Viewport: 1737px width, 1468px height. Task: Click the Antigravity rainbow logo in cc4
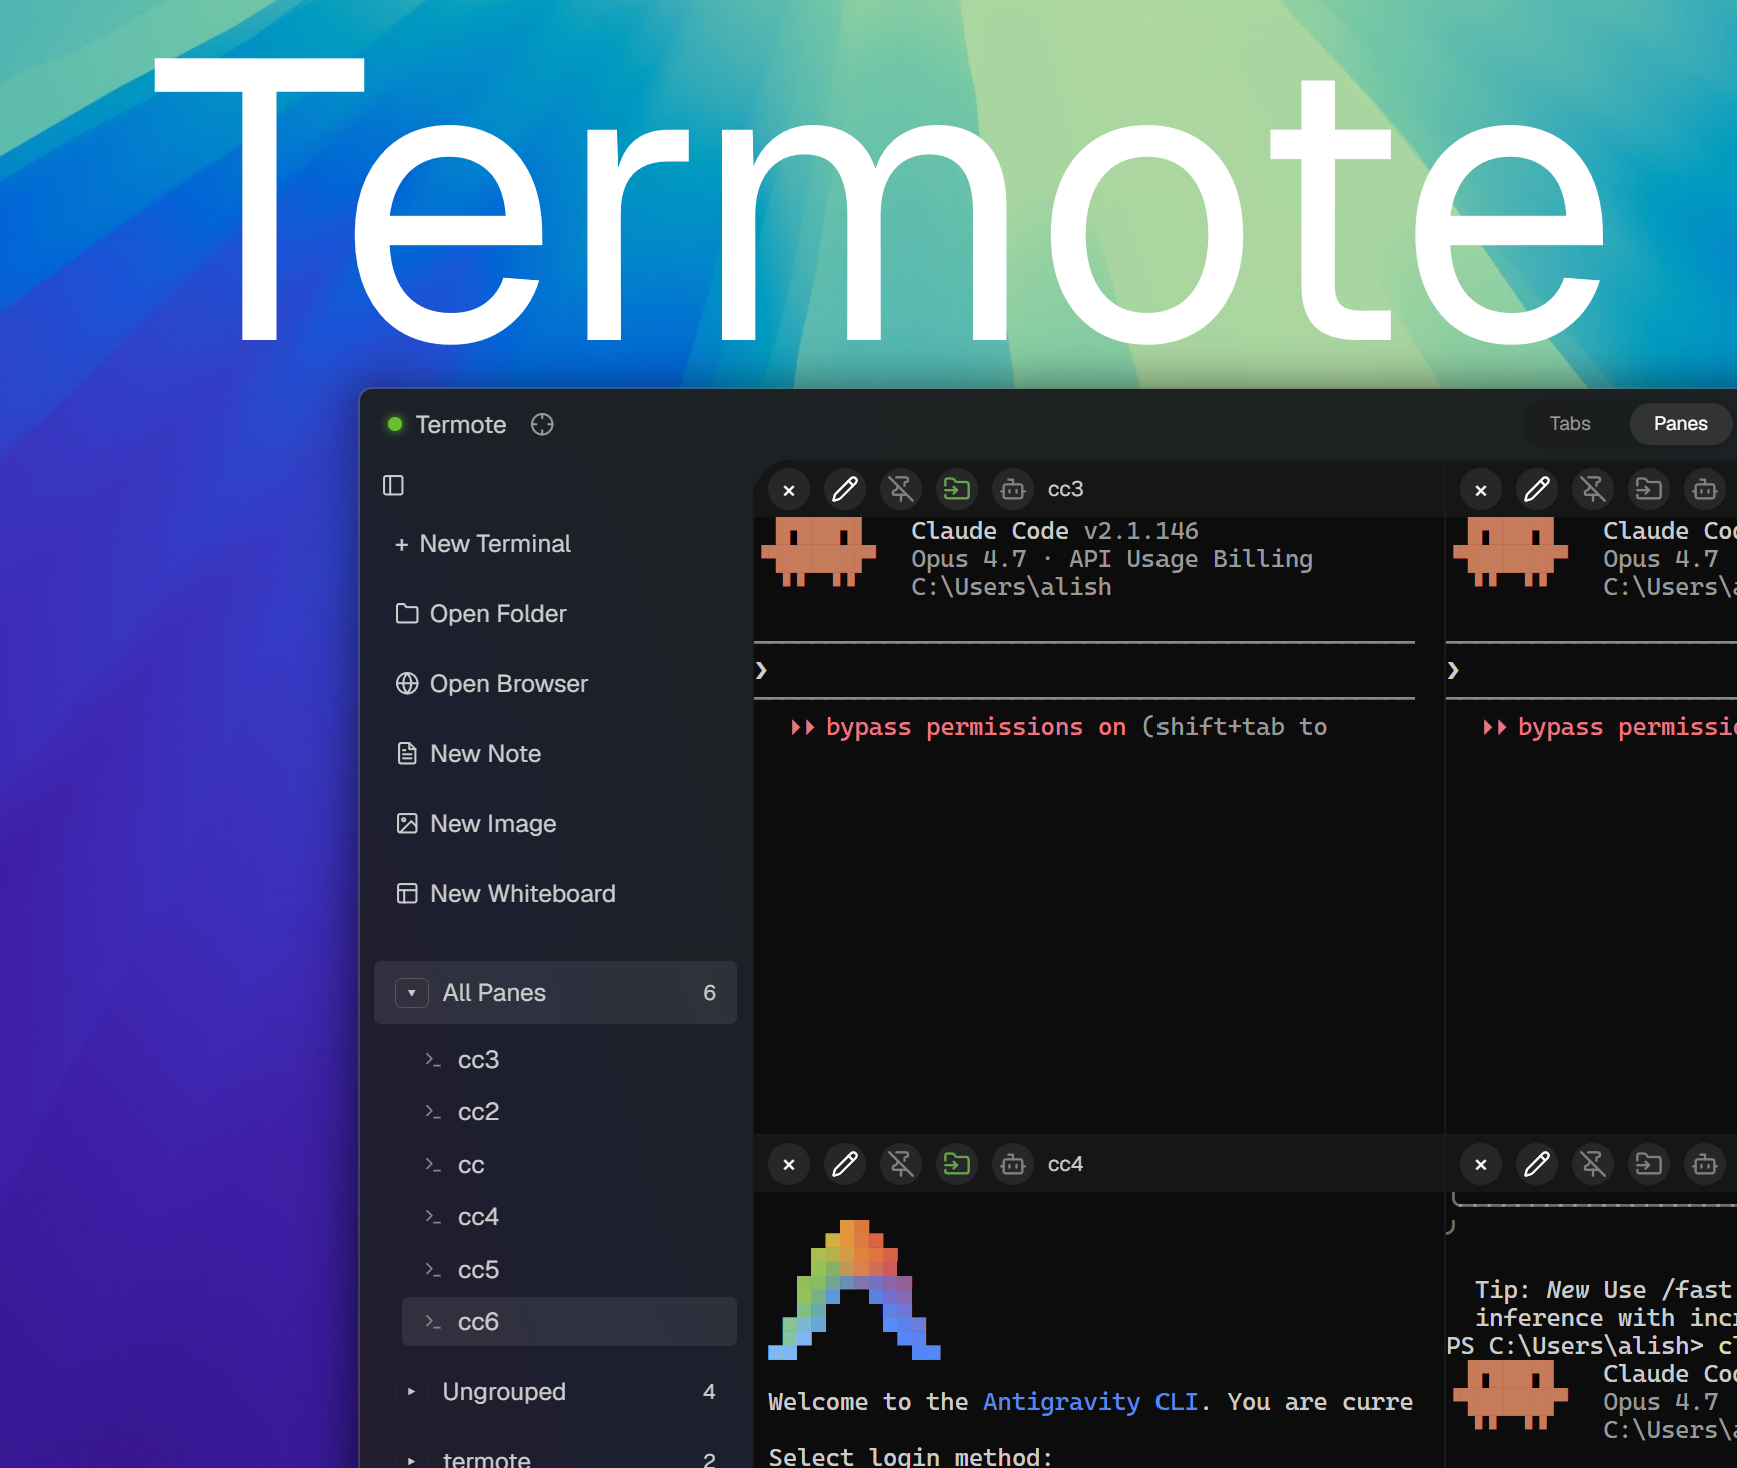click(854, 1290)
